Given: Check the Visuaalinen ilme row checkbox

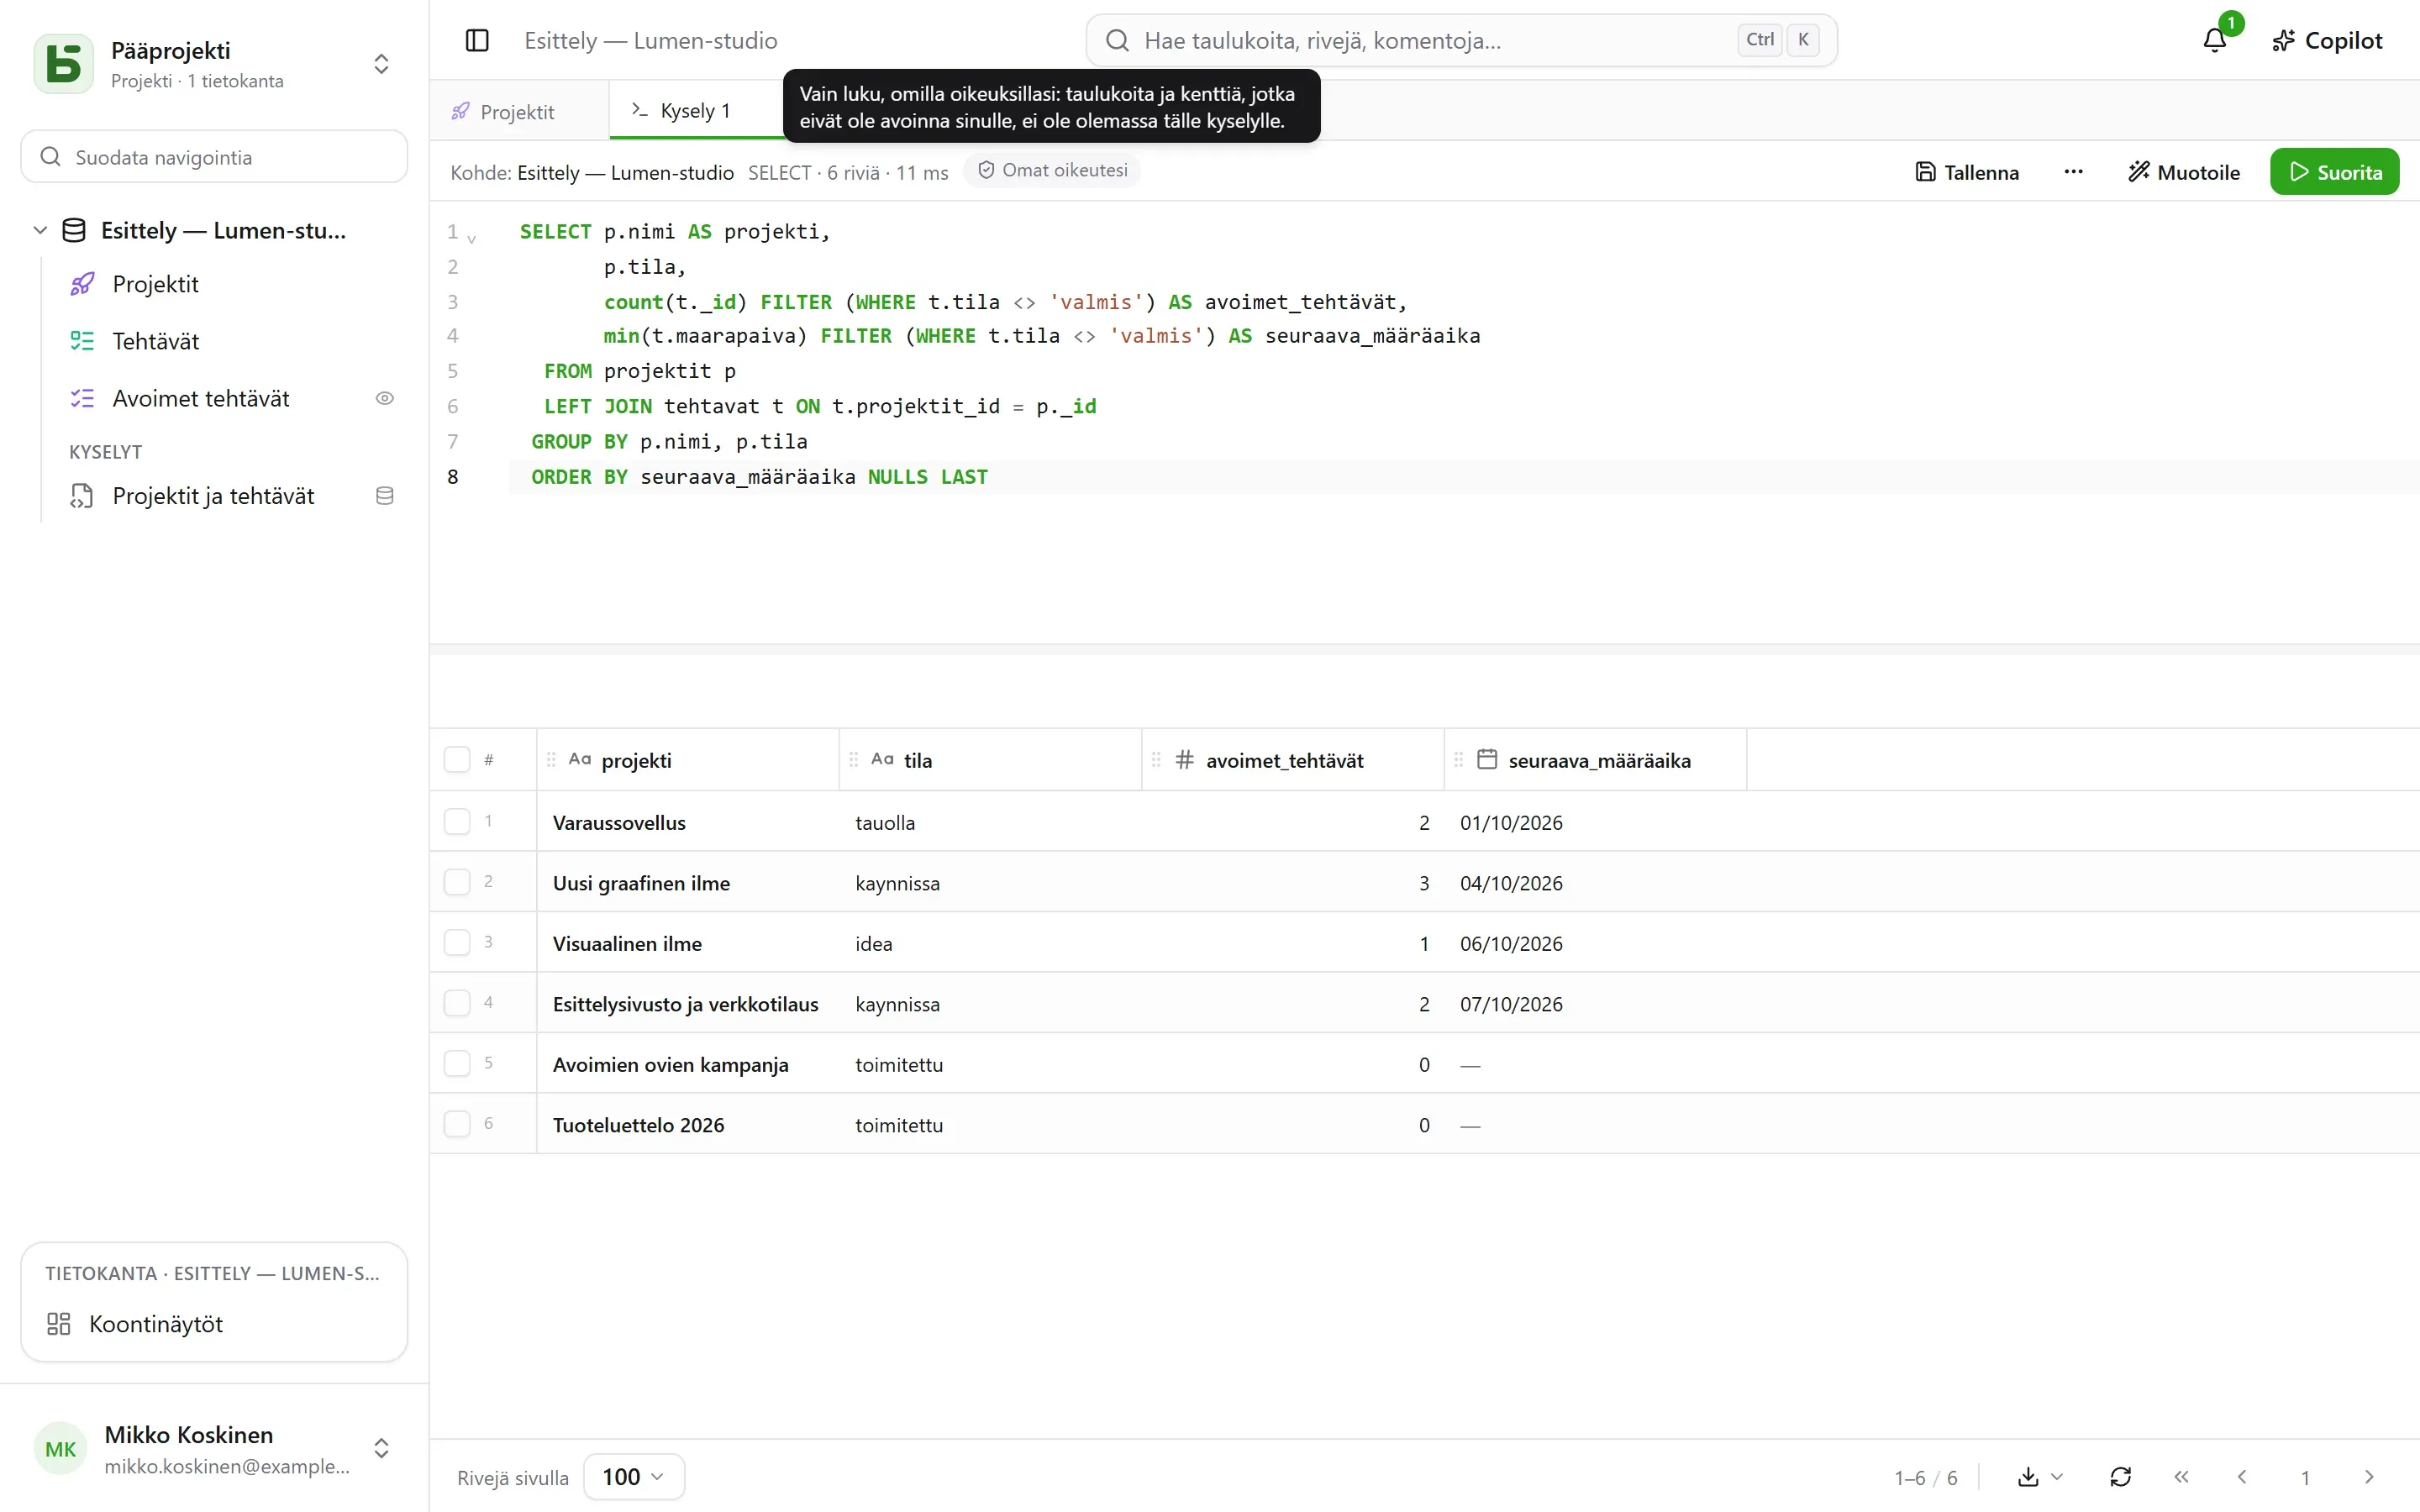Looking at the screenshot, I should point(457,943).
